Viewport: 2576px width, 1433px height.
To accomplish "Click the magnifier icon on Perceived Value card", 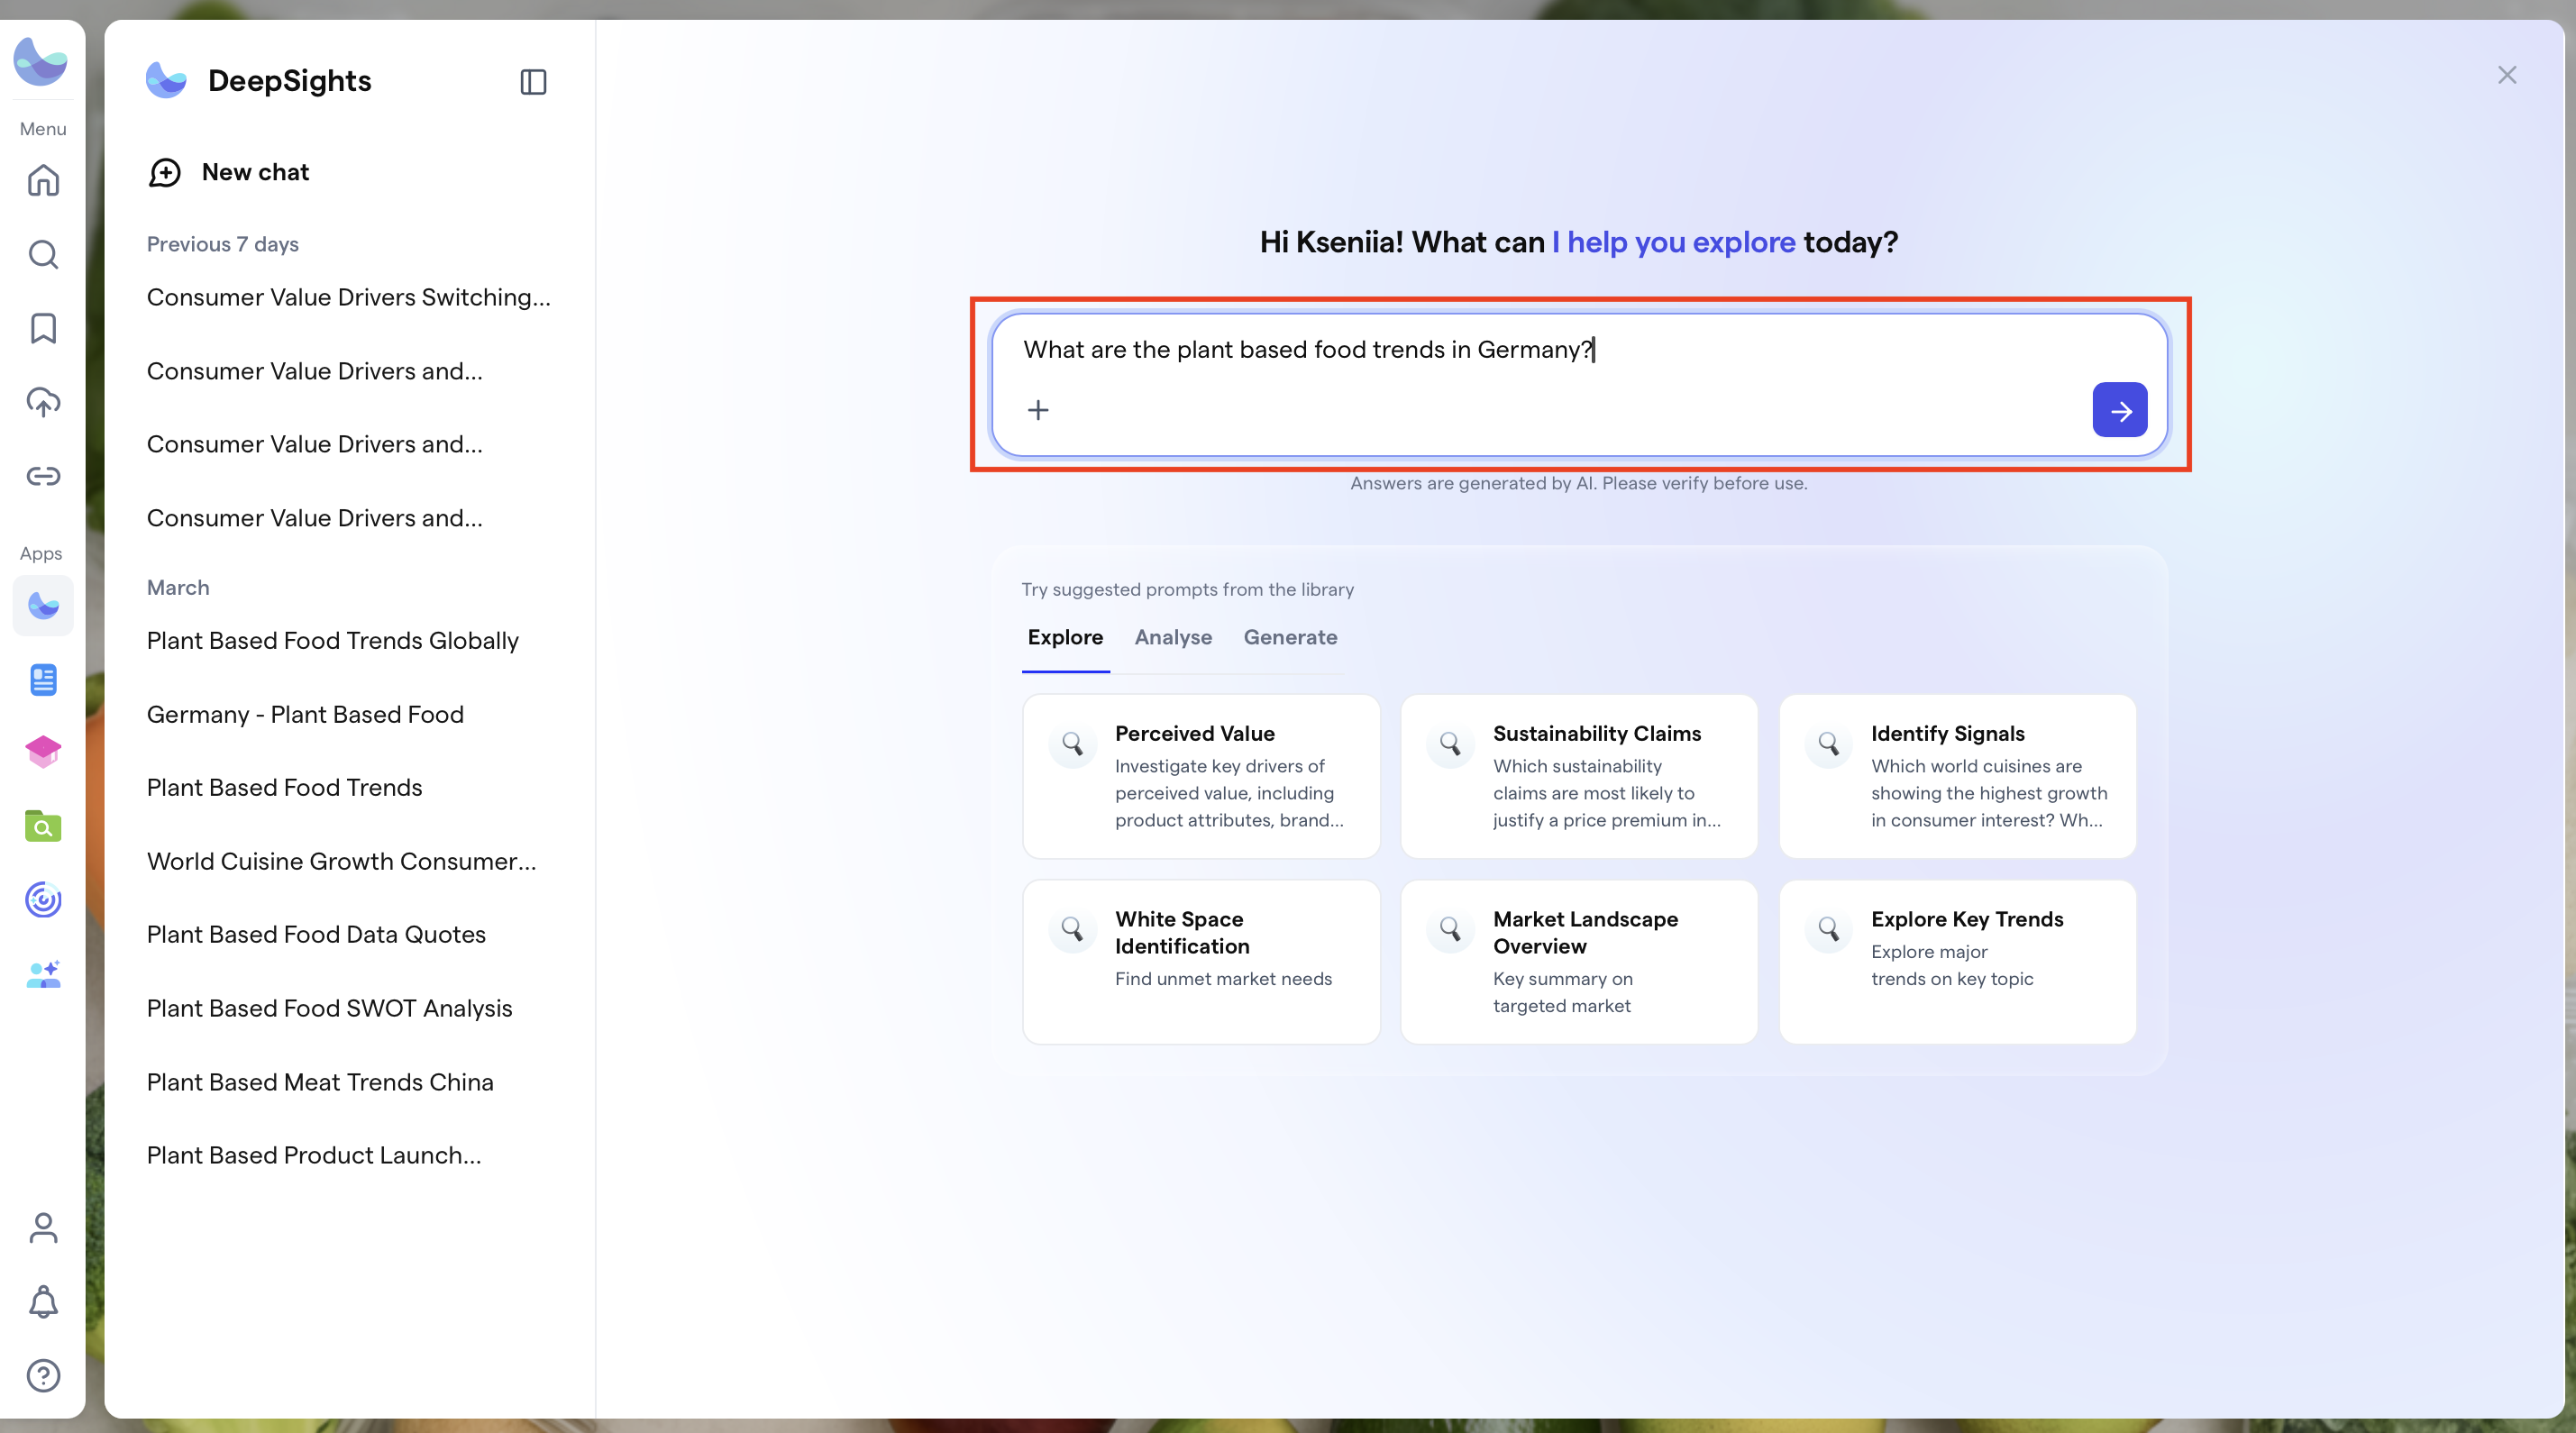I will (1072, 745).
